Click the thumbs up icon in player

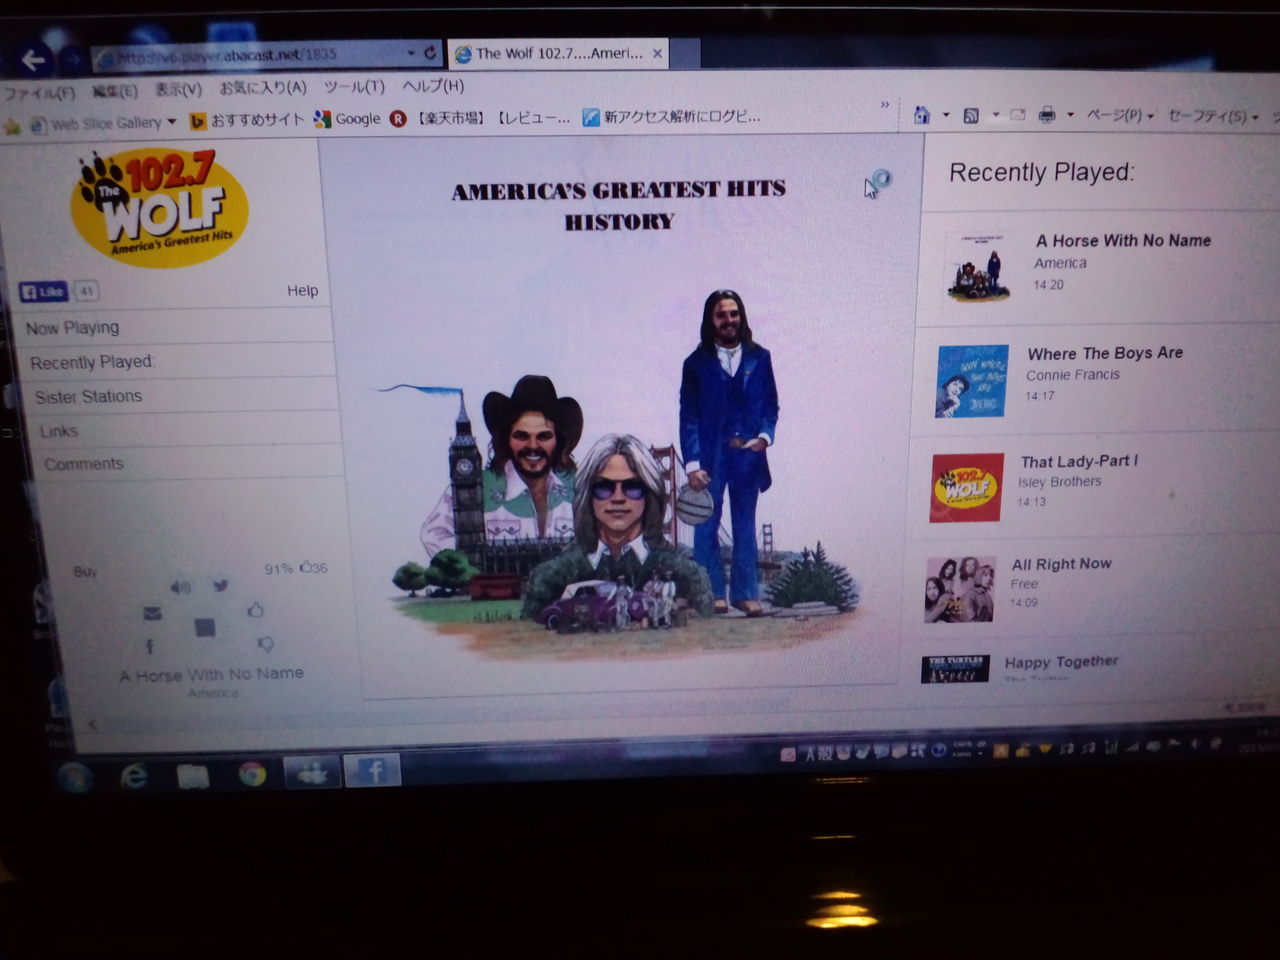click(256, 609)
